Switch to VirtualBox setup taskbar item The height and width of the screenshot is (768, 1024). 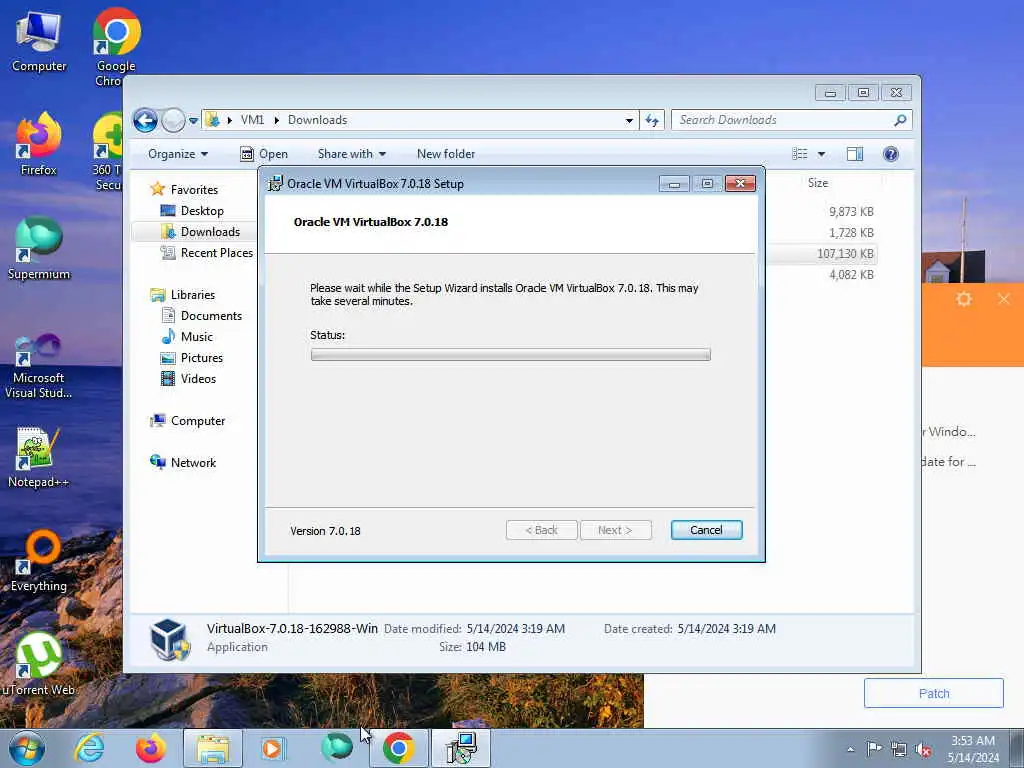tap(461, 748)
